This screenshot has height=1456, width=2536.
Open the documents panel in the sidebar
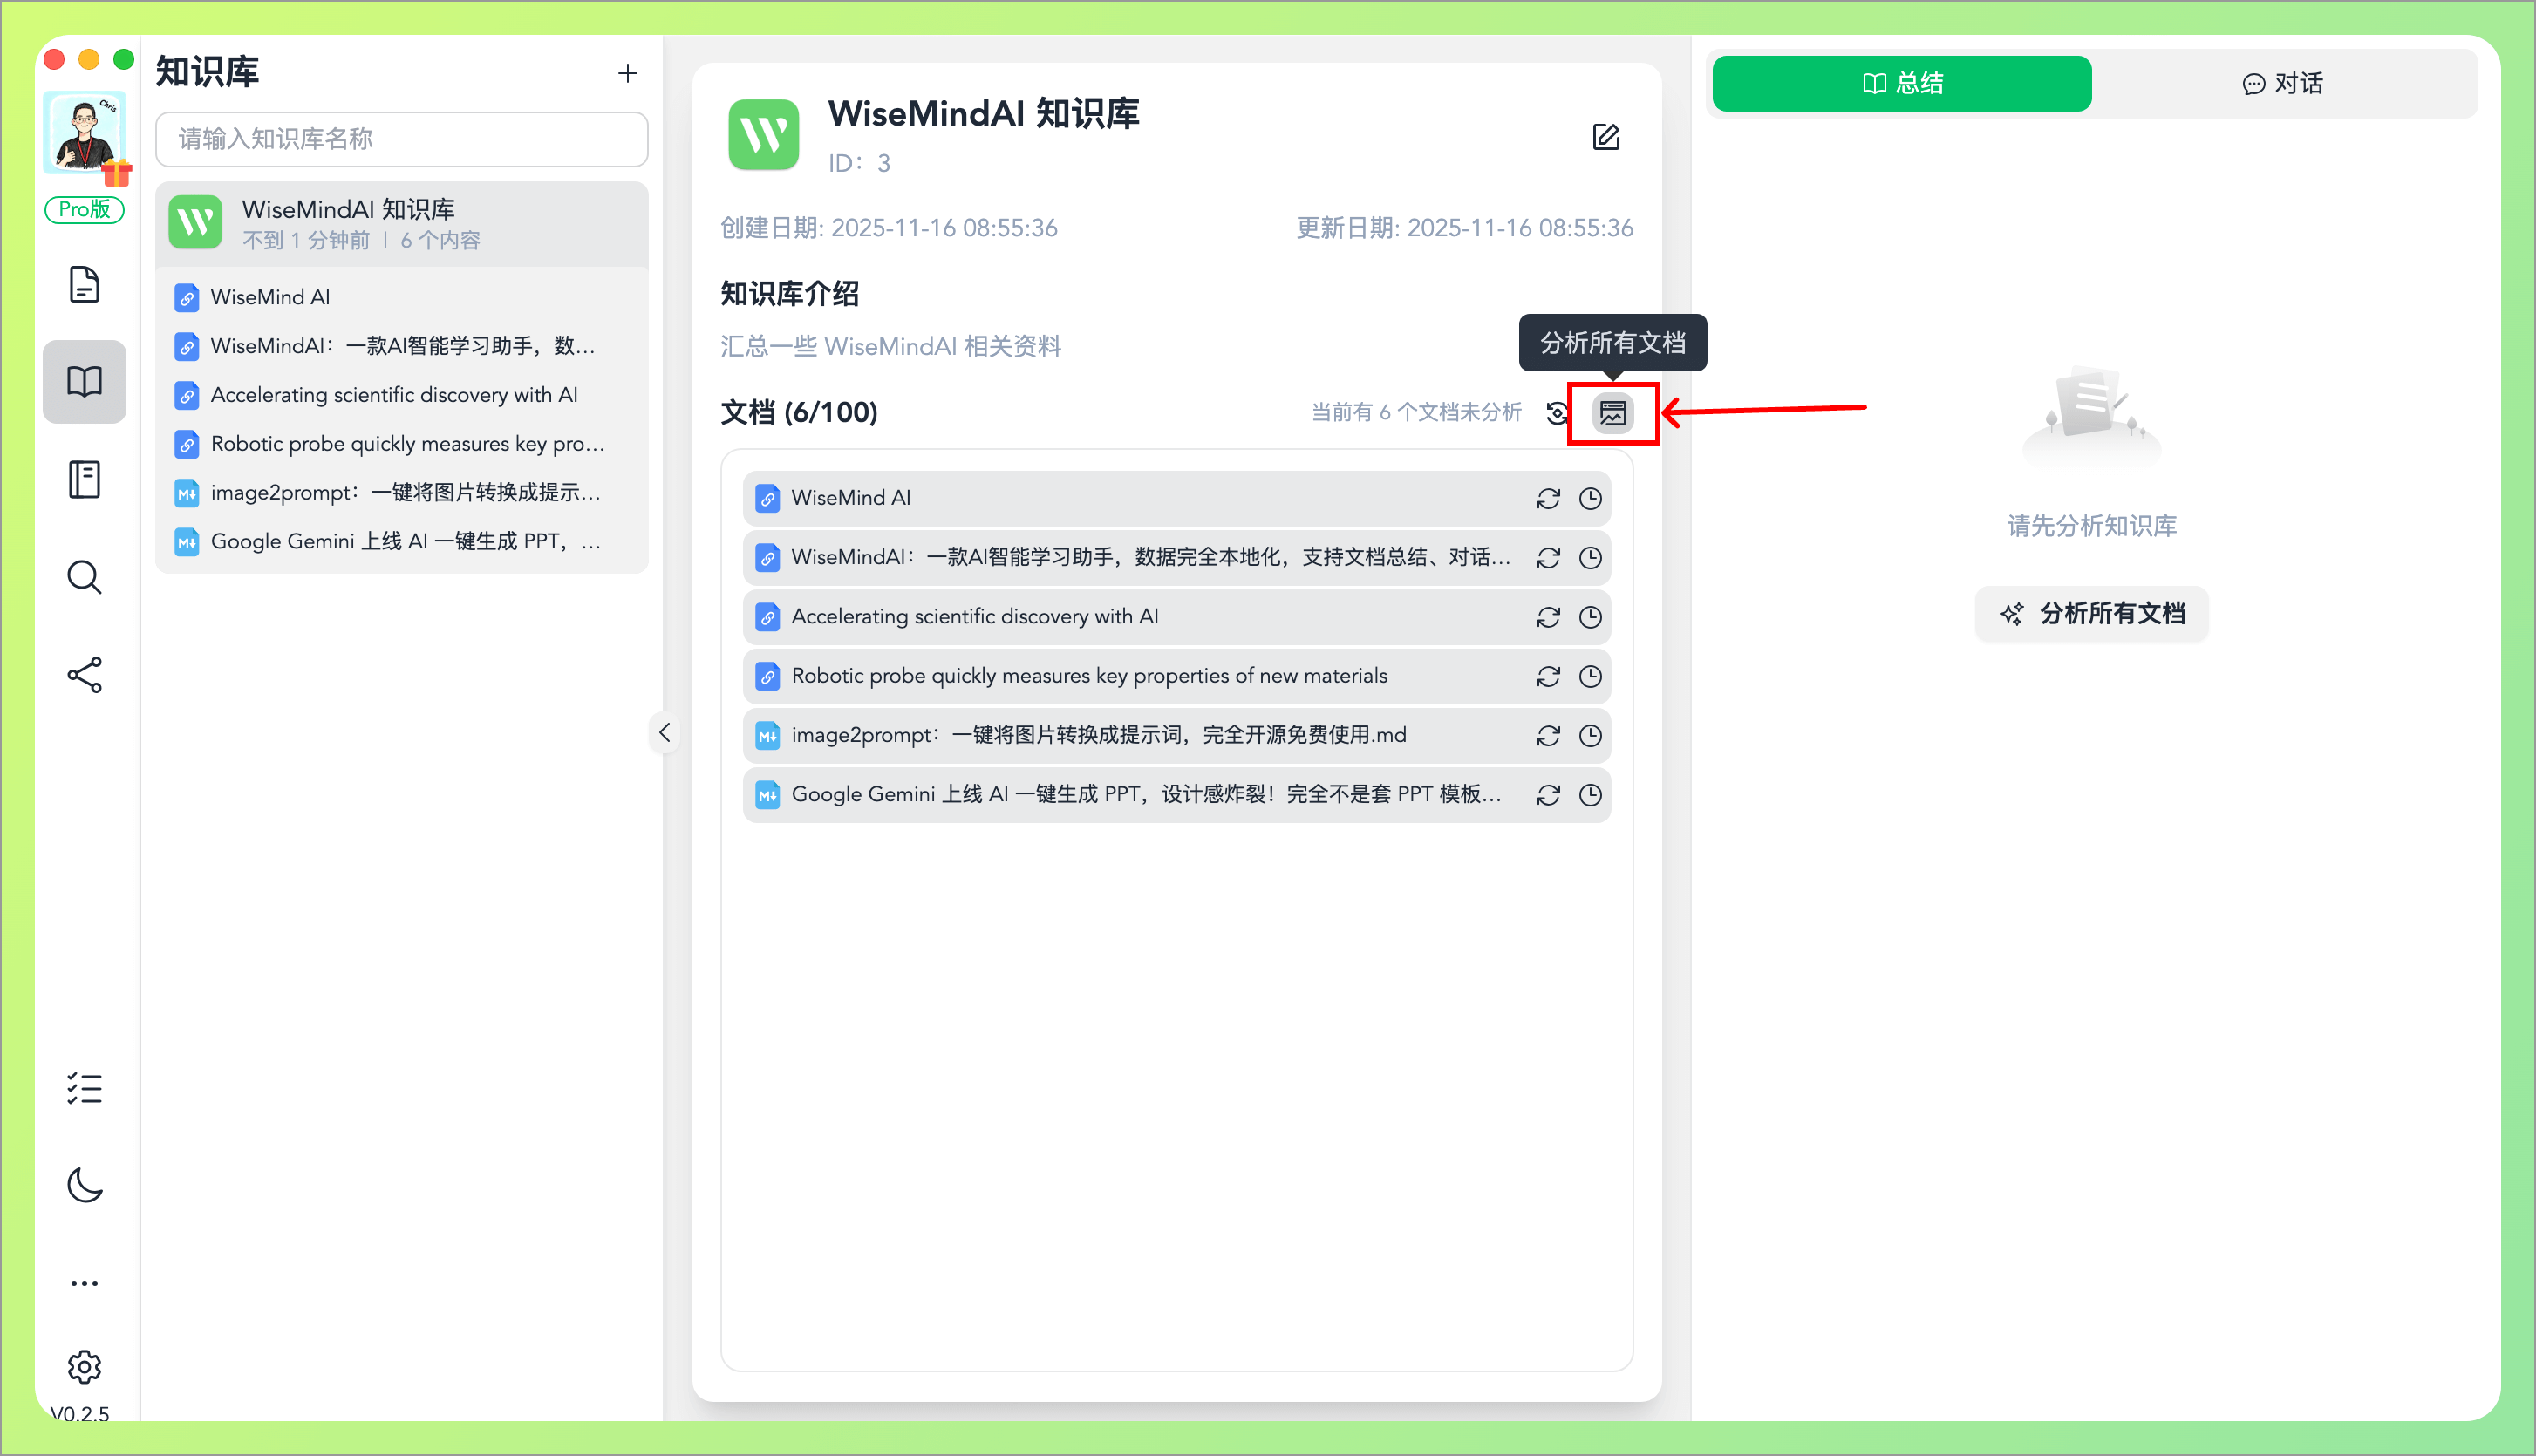pyautogui.click(x=85, y=285)
